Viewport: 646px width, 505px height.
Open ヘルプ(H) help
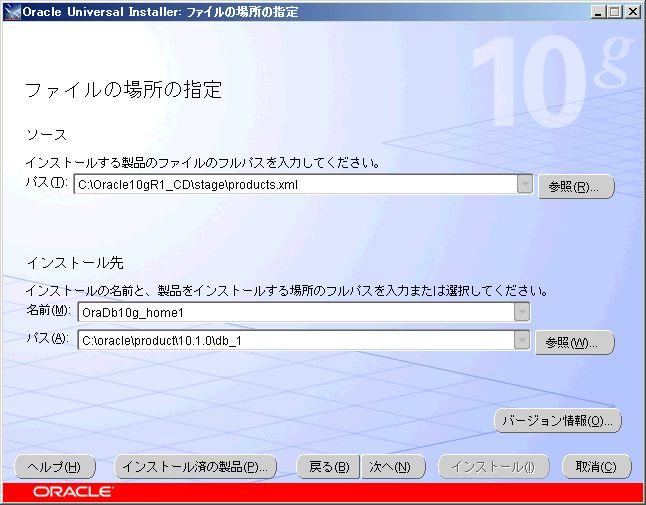(55, 467)
